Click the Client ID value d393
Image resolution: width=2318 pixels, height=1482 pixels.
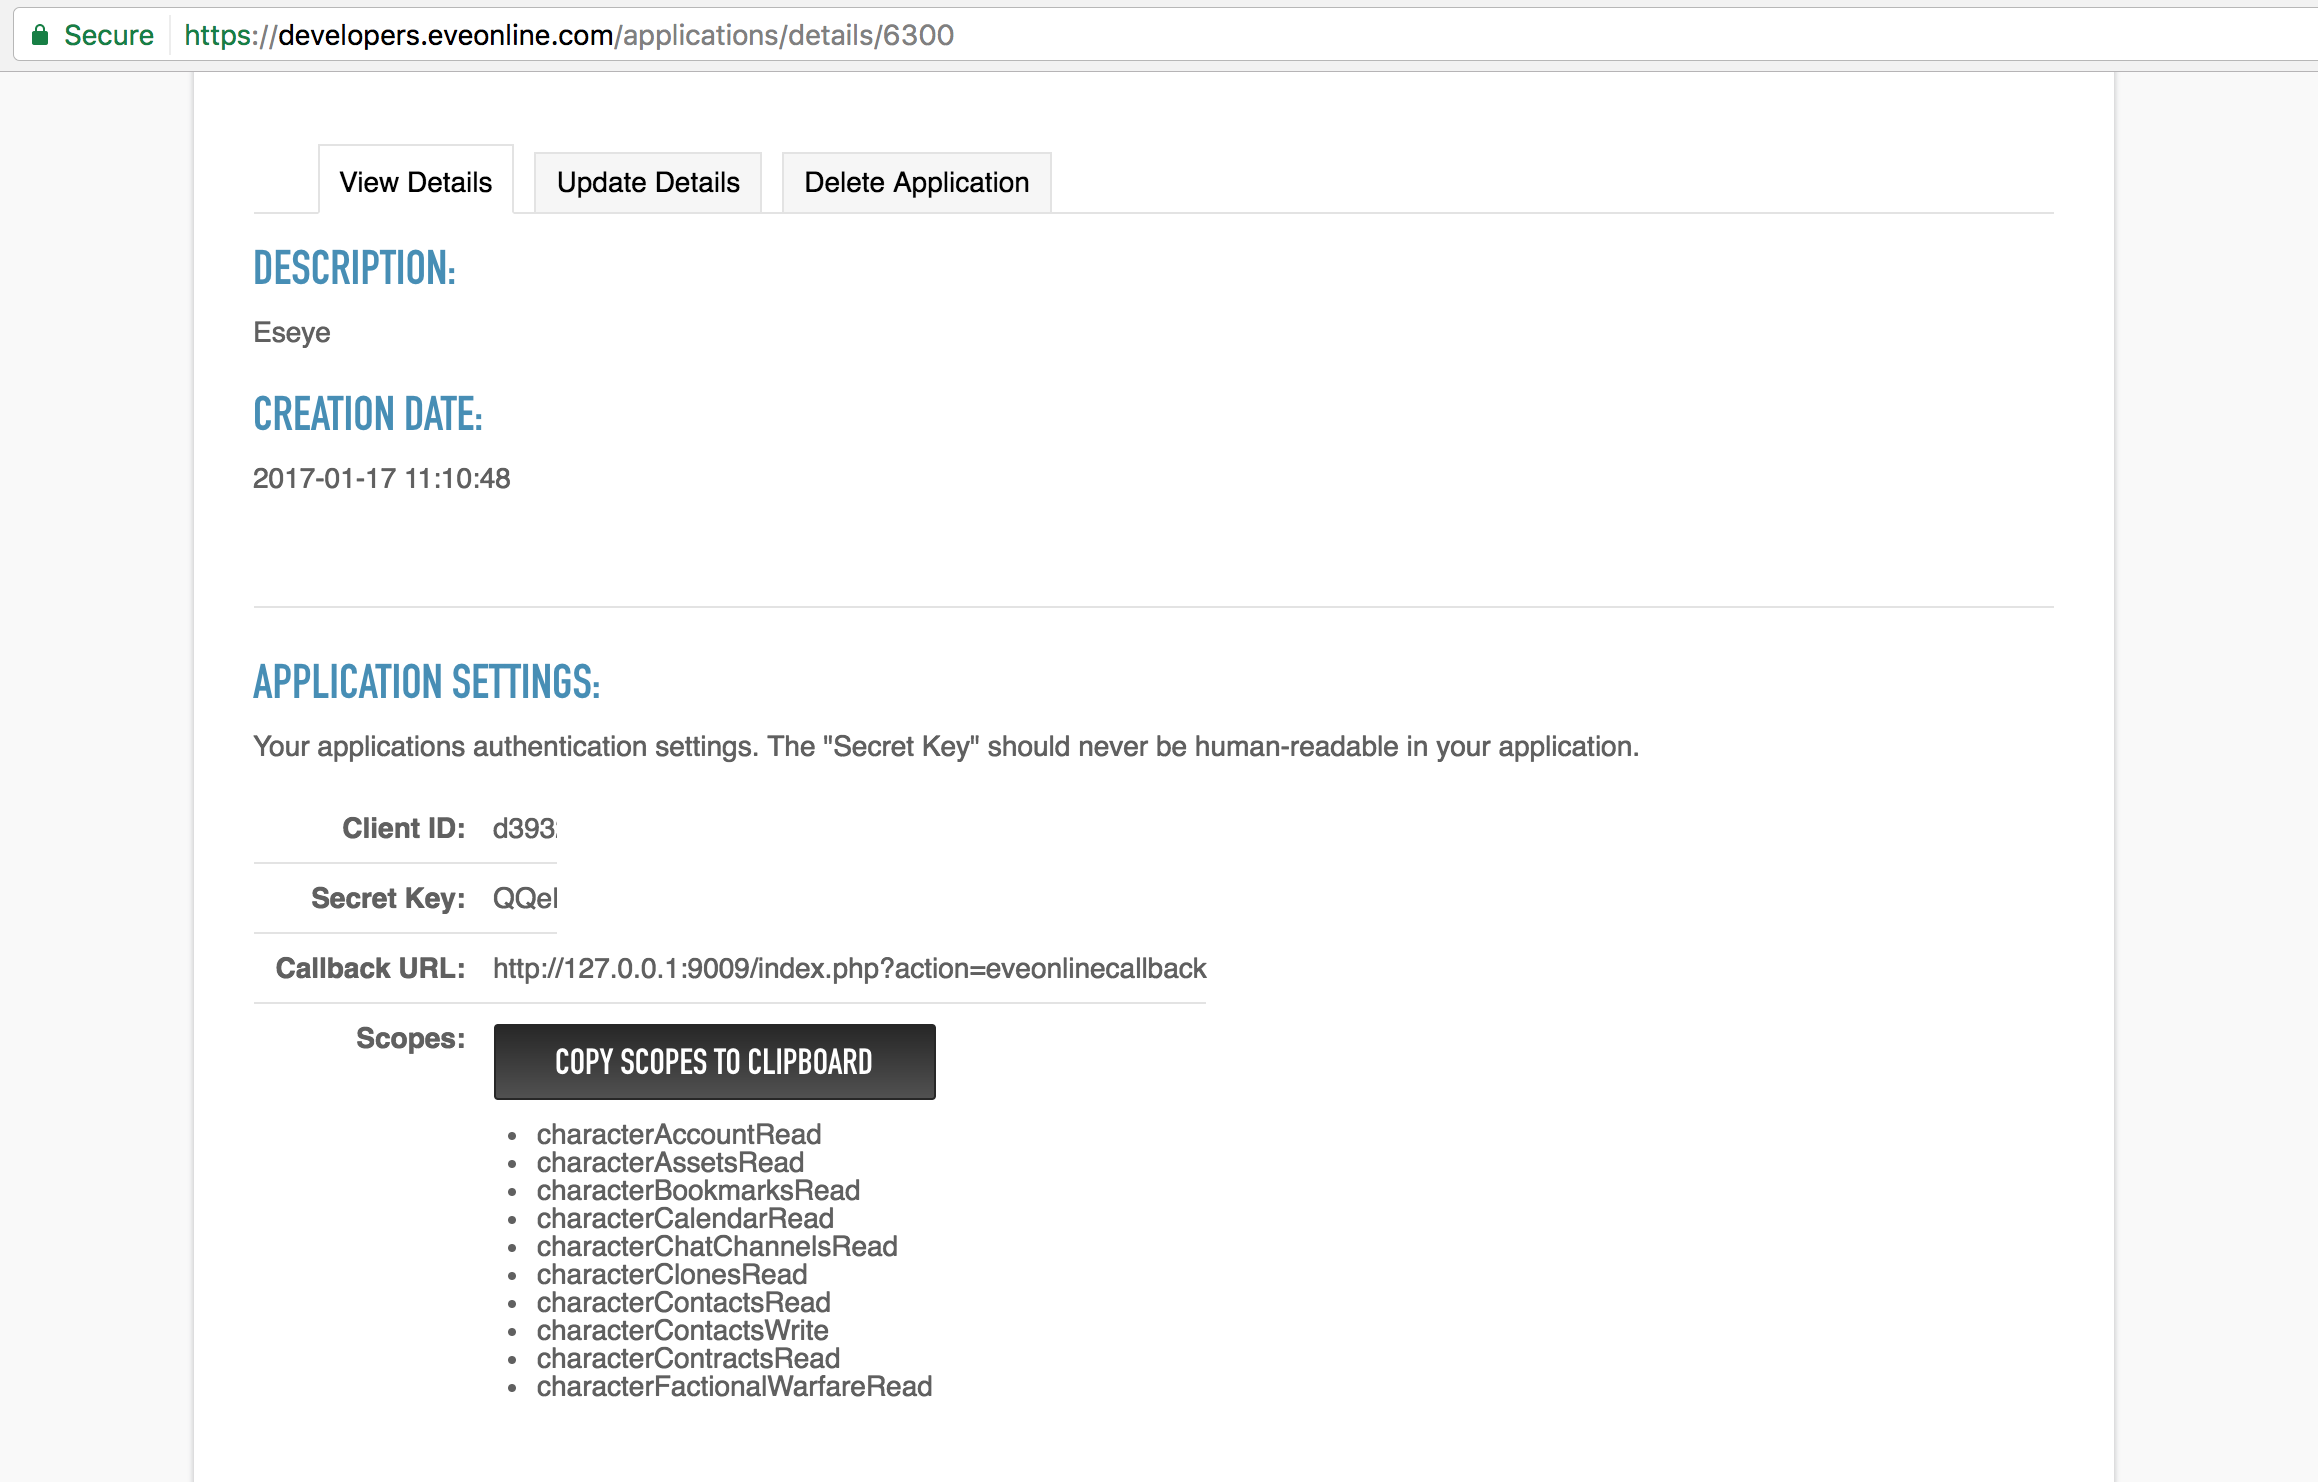point(524,828)
